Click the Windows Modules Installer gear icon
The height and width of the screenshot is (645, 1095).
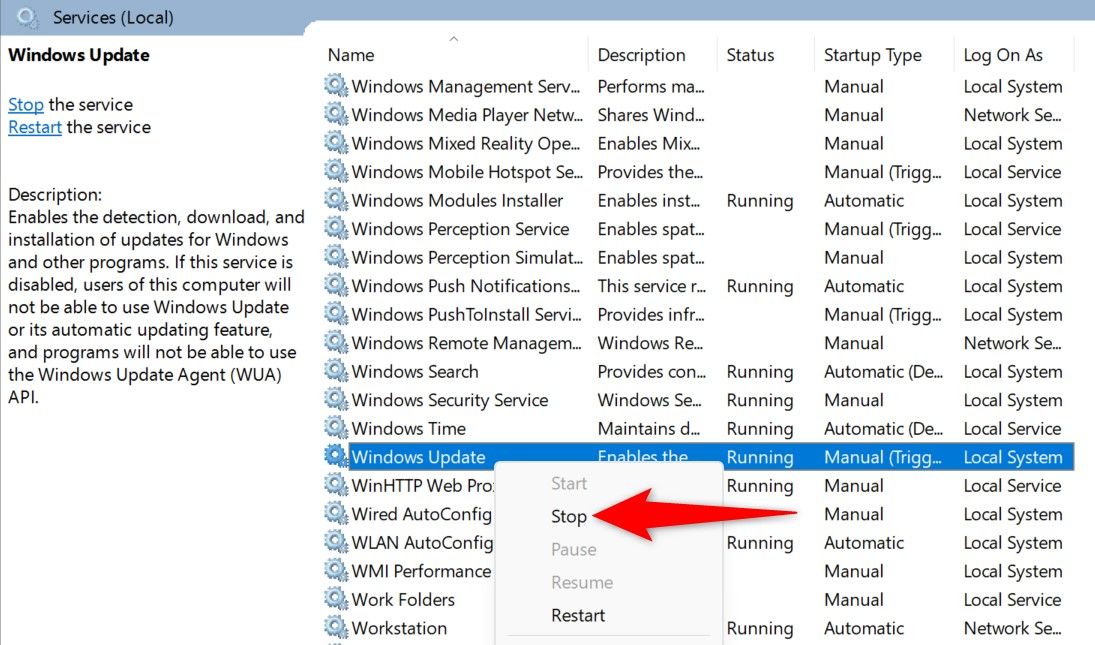click(334, 200)
